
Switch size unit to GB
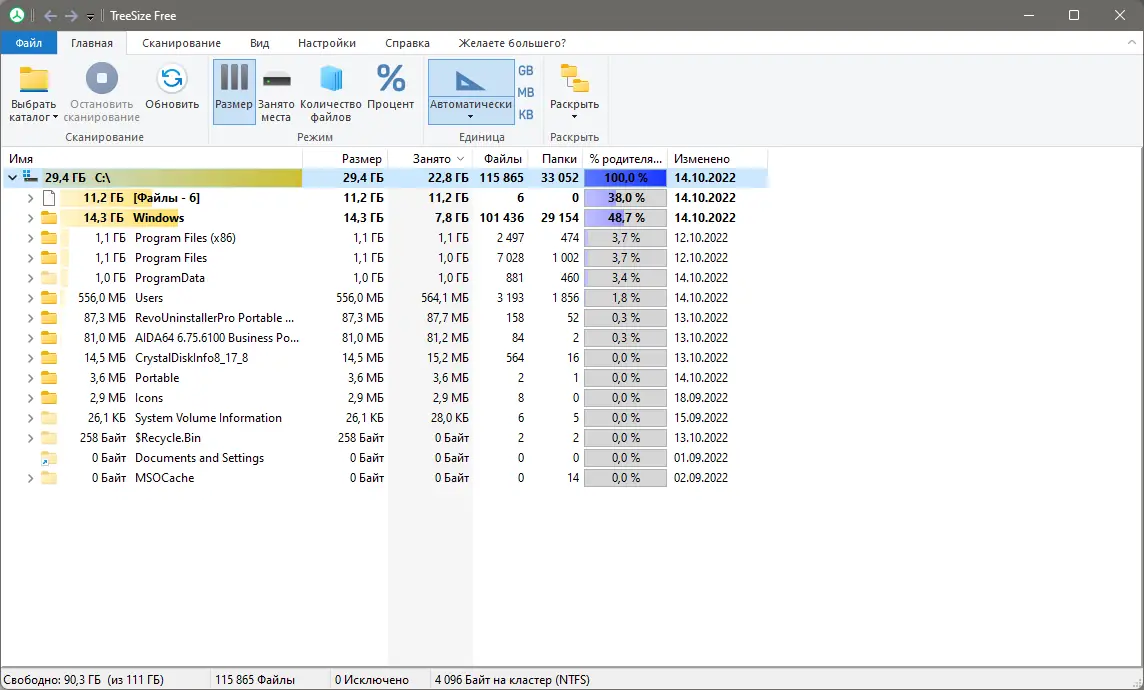click(526, 71)
